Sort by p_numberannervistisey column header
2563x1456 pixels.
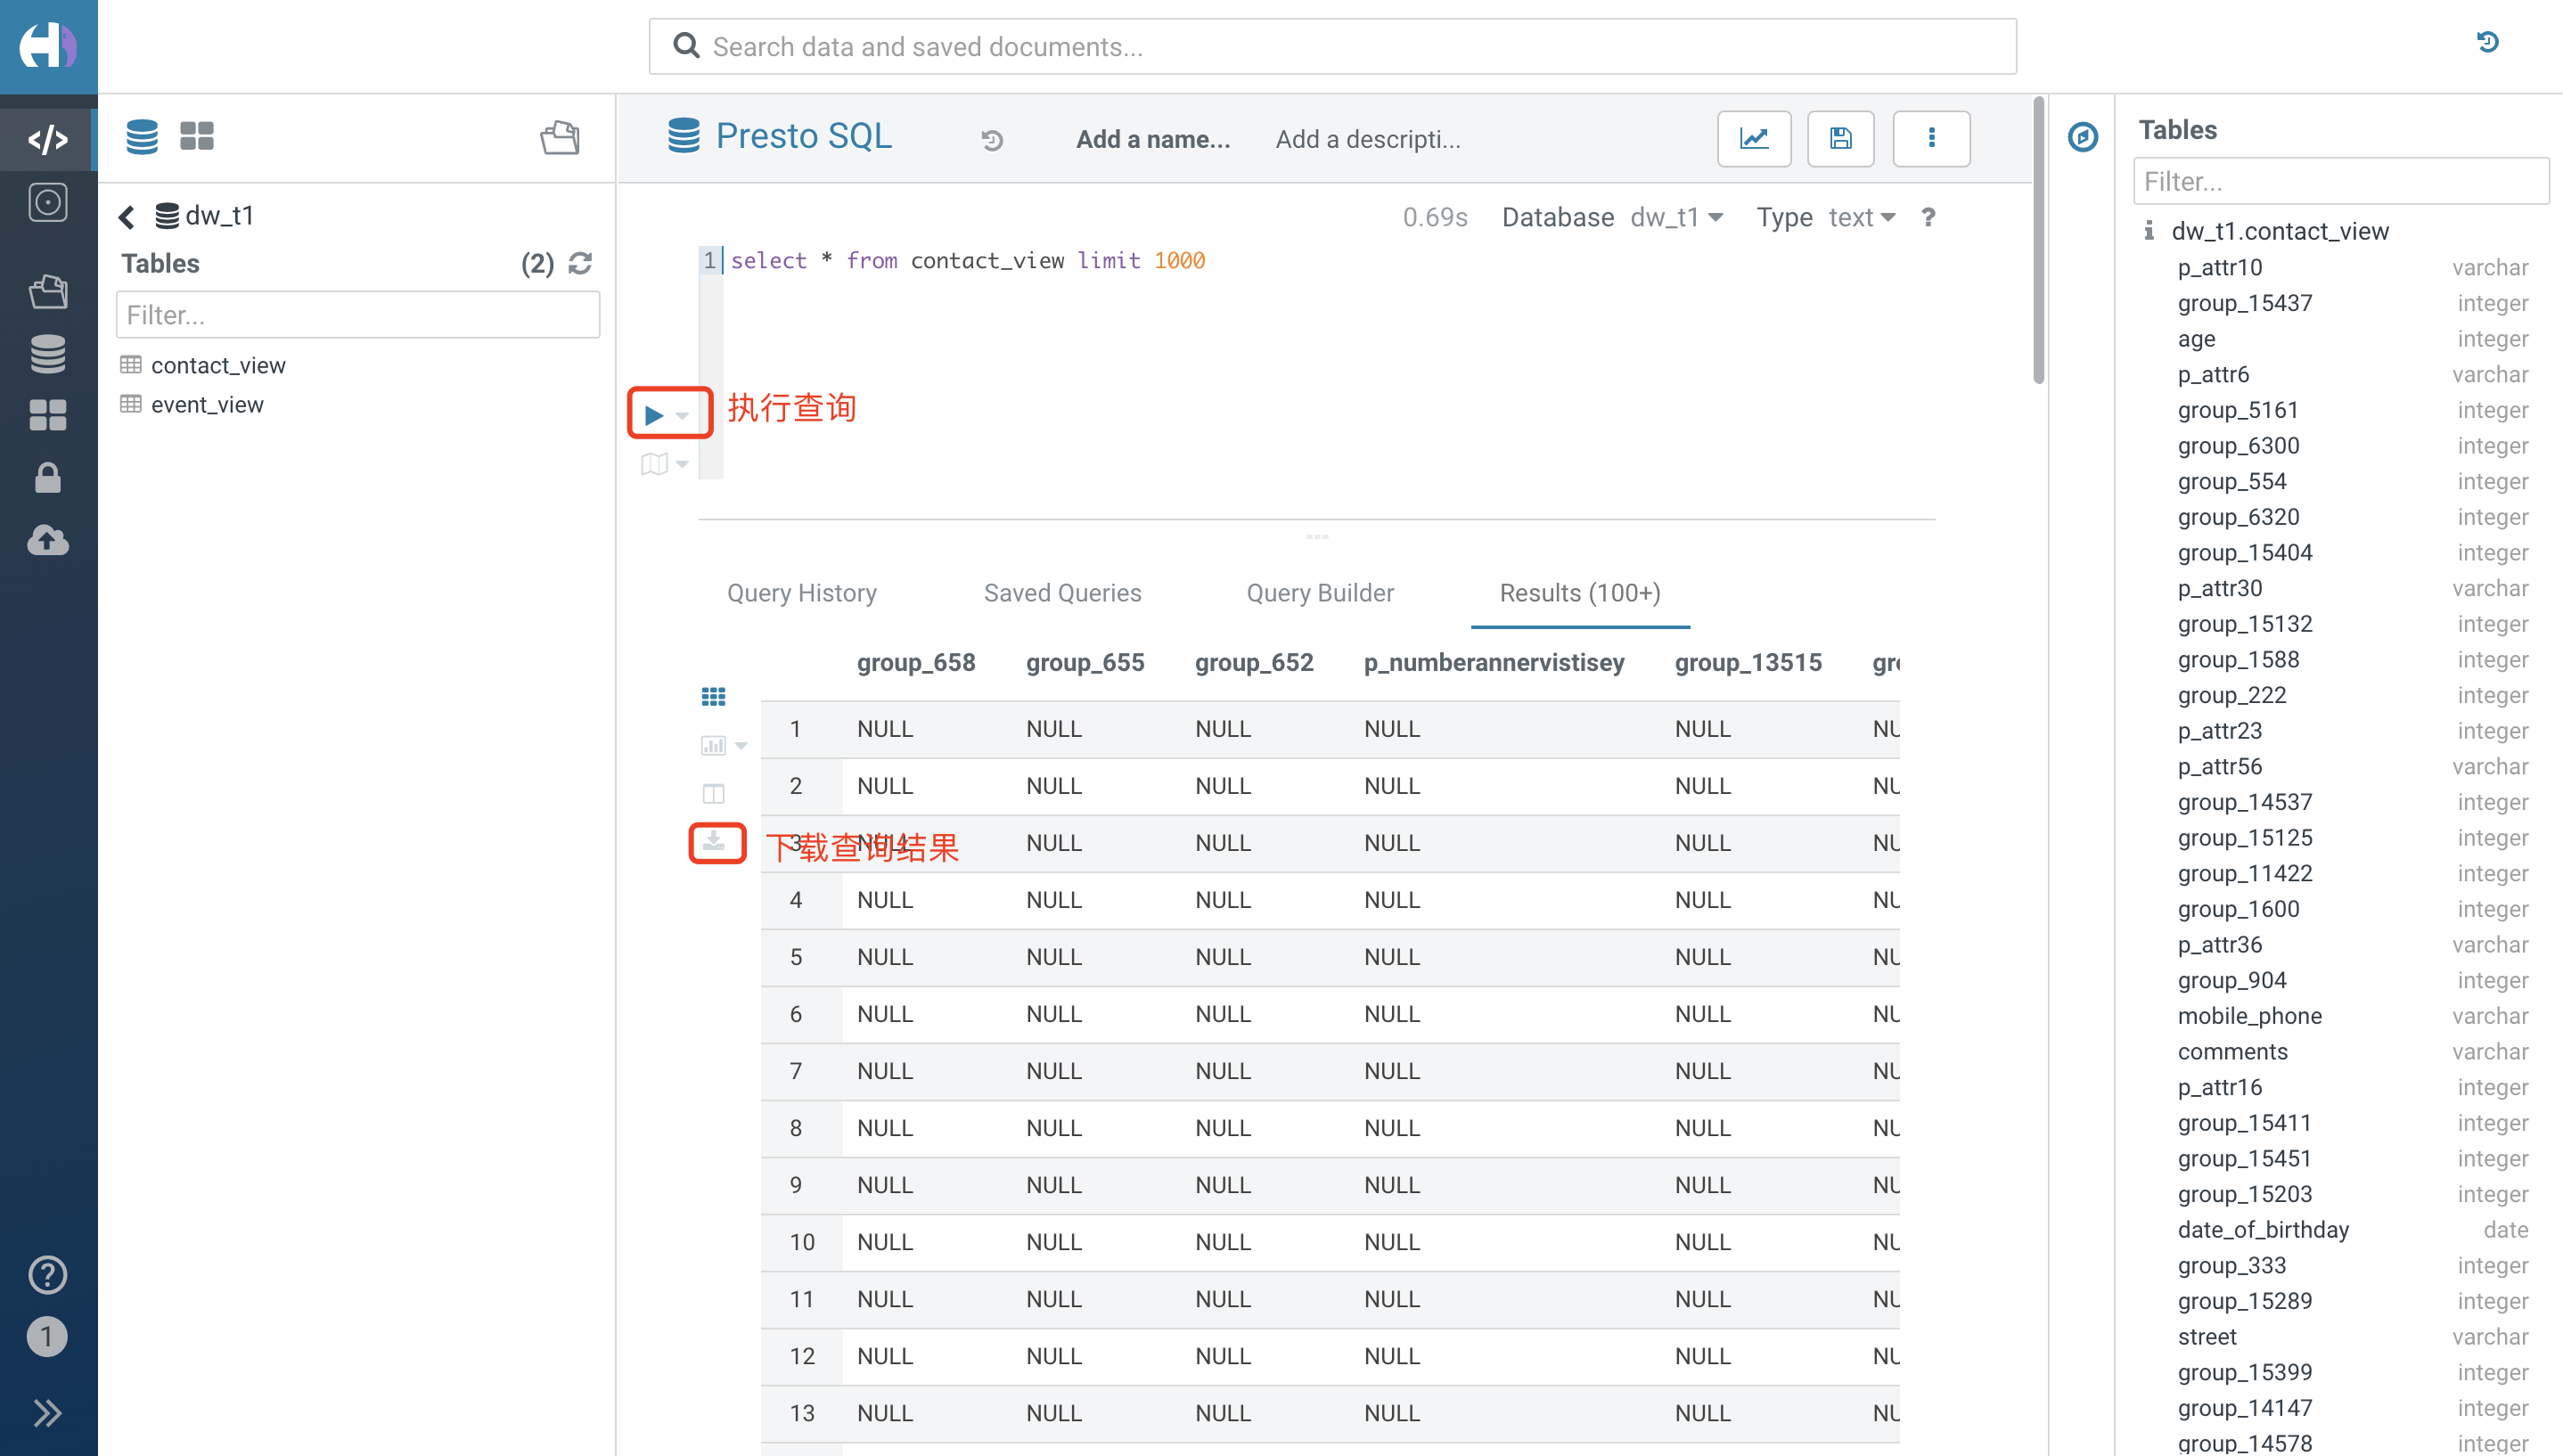pyautogui.click(x=1494, y=662)
